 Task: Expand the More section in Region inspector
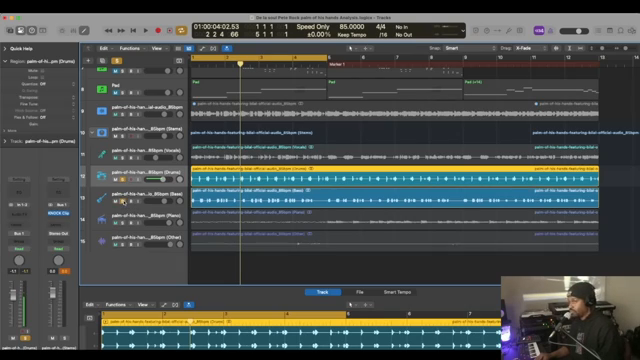(4, 131)
